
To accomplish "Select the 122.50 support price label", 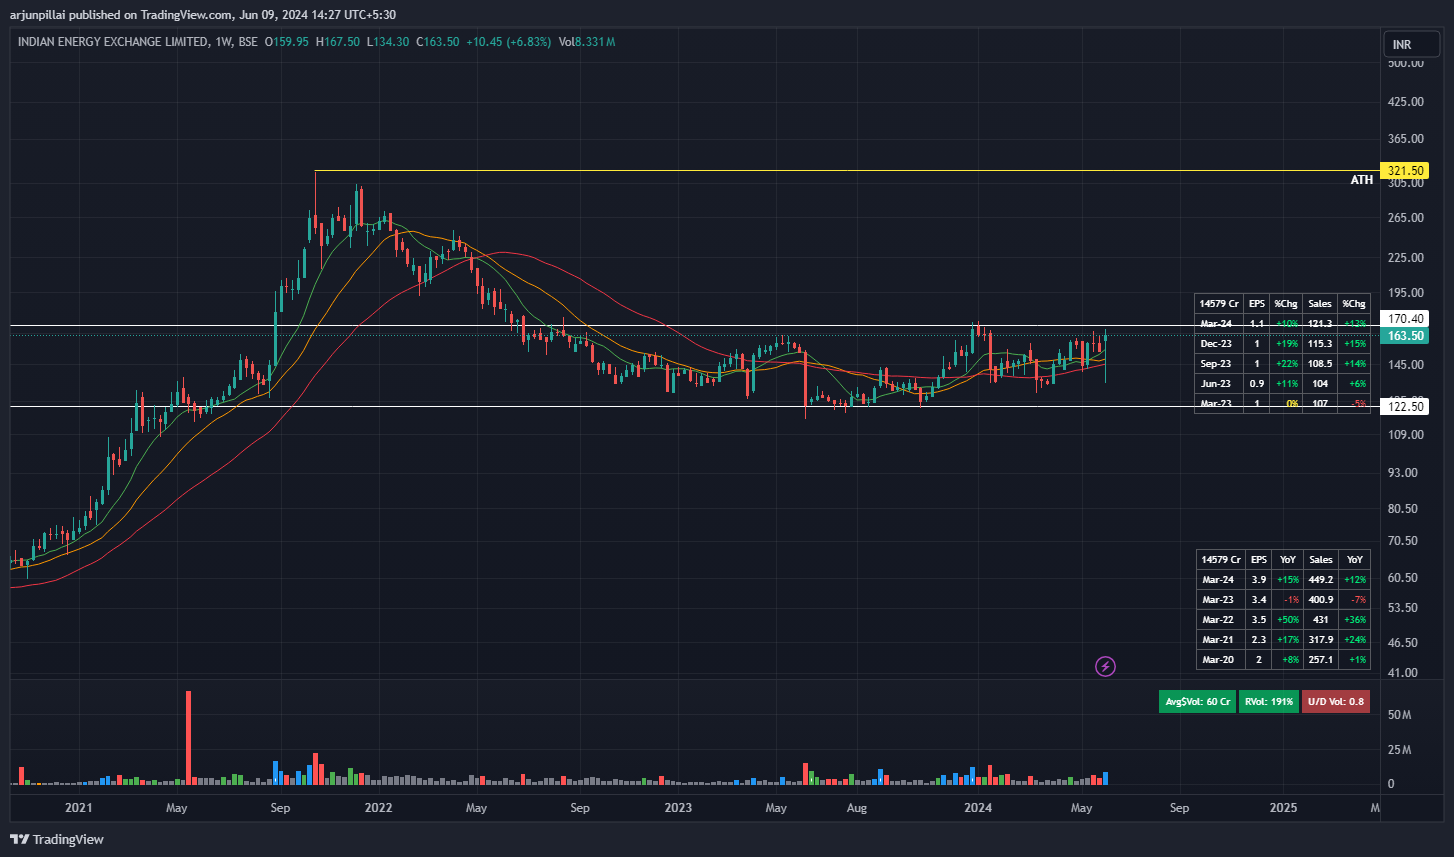I will [x=1403, y=406].
